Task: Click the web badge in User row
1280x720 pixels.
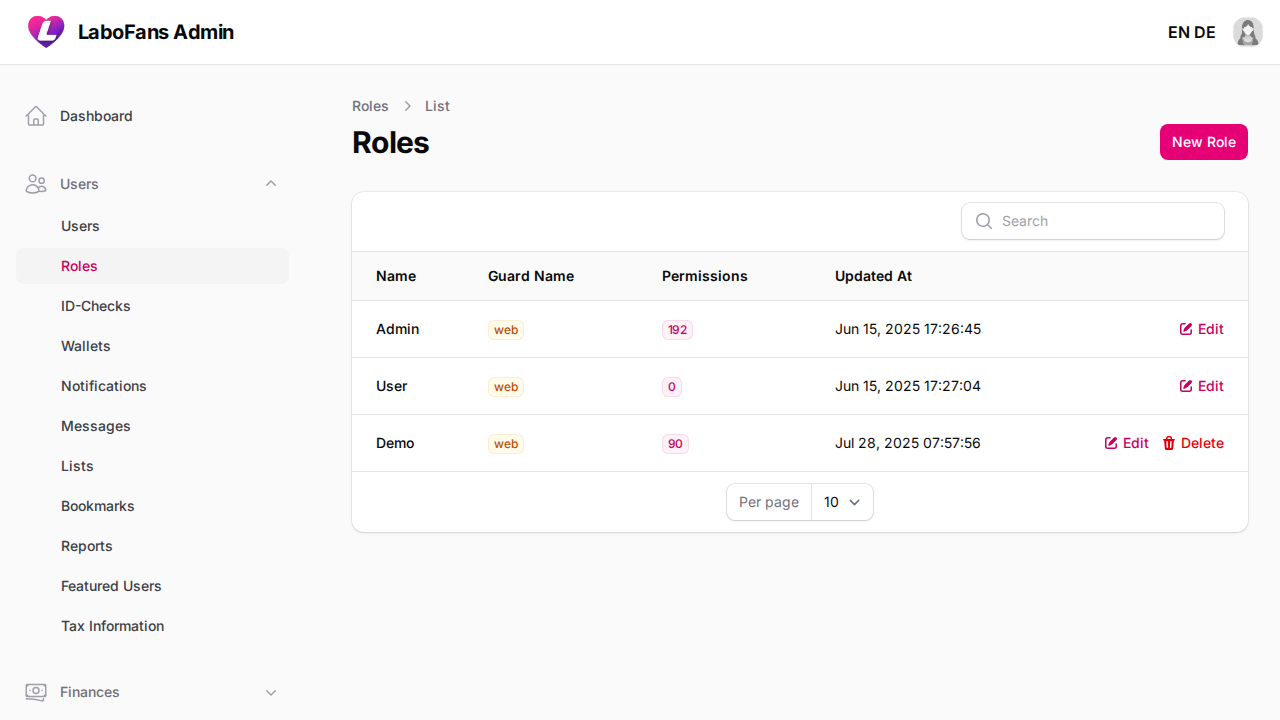Action: point(506,387)
